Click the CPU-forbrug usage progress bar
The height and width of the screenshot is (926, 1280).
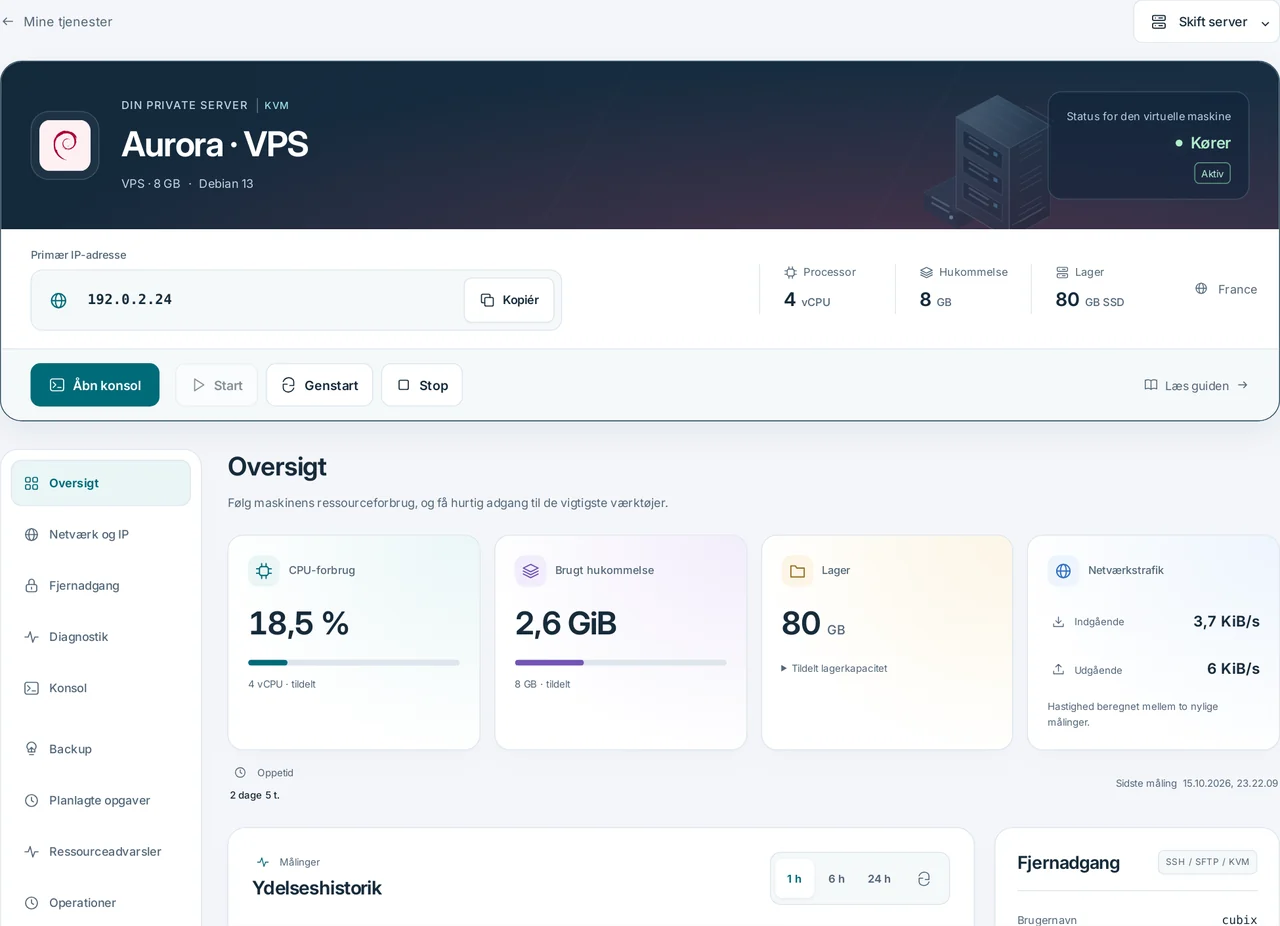(x=354, y=662)
